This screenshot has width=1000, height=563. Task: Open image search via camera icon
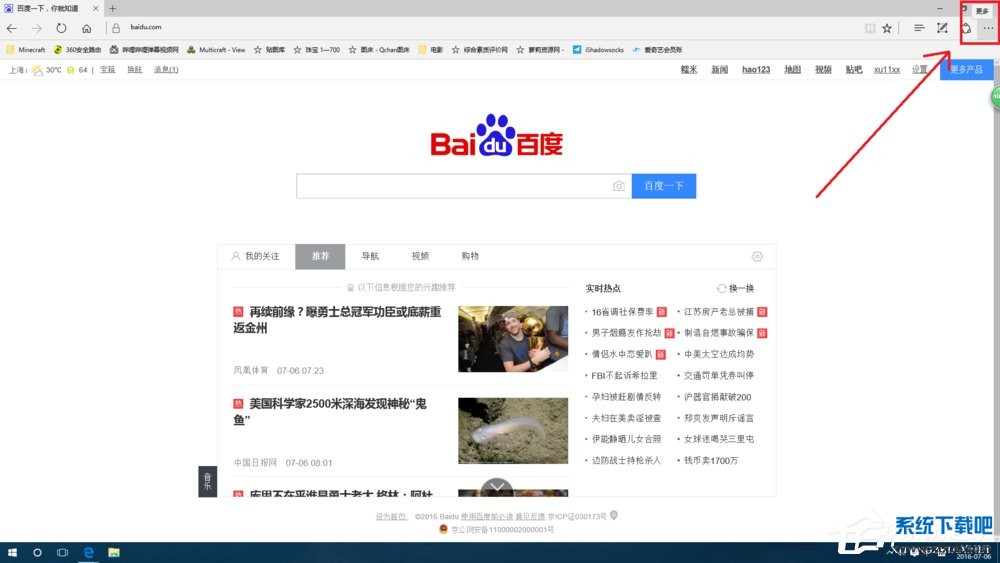(x=619, y=186)
